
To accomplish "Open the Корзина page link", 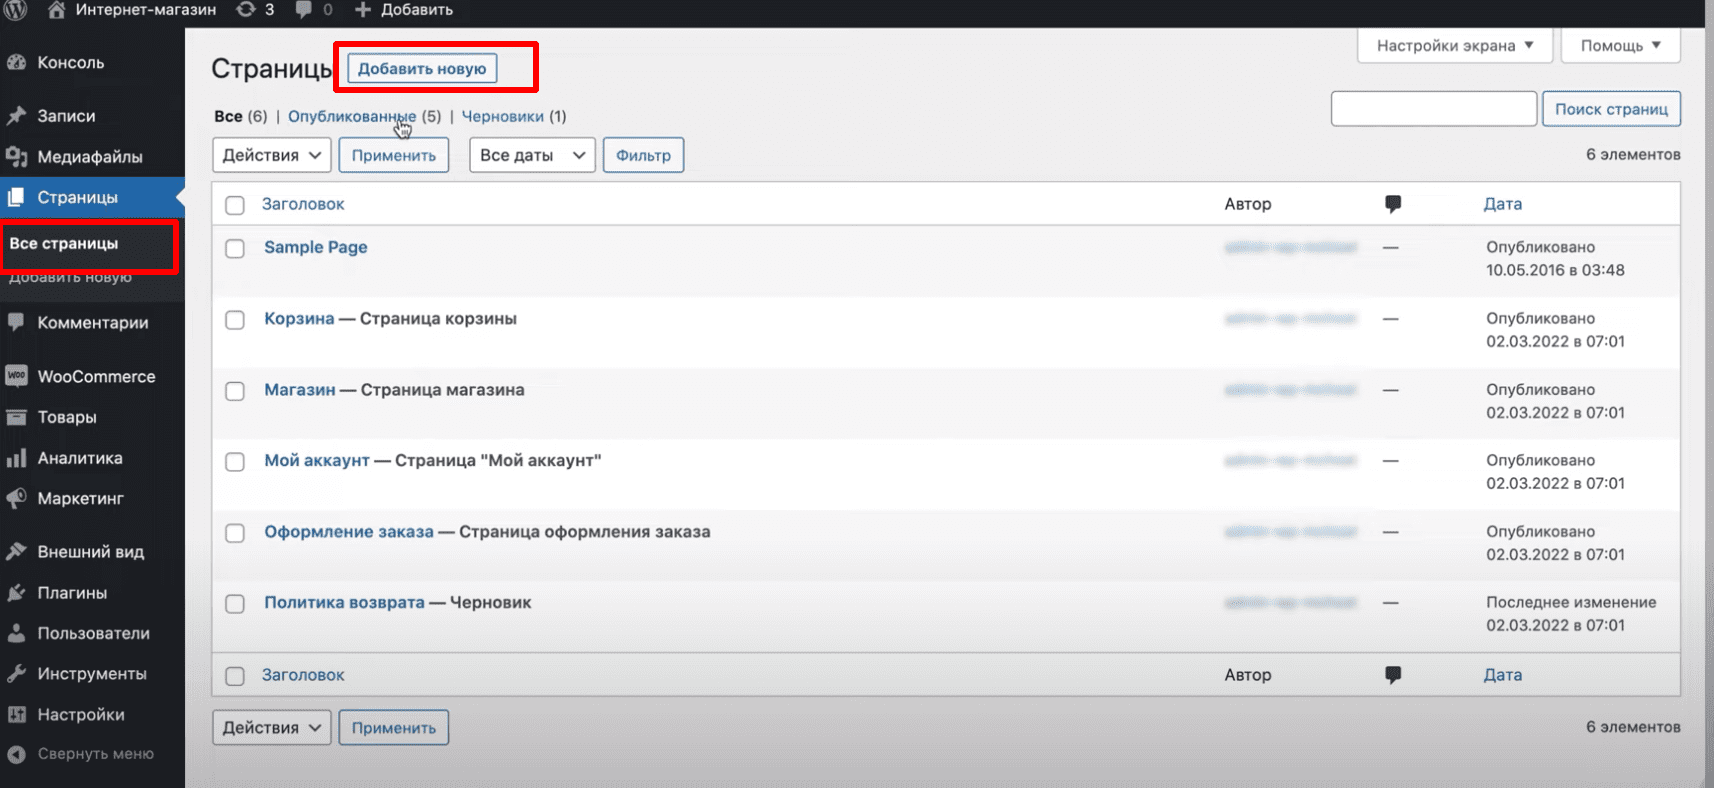I will [x=299, y=318].
